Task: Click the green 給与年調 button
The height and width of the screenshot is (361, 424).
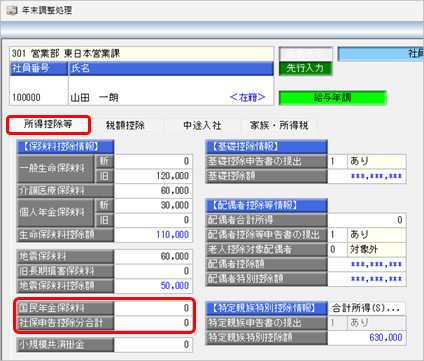Action: click(332, 98)
